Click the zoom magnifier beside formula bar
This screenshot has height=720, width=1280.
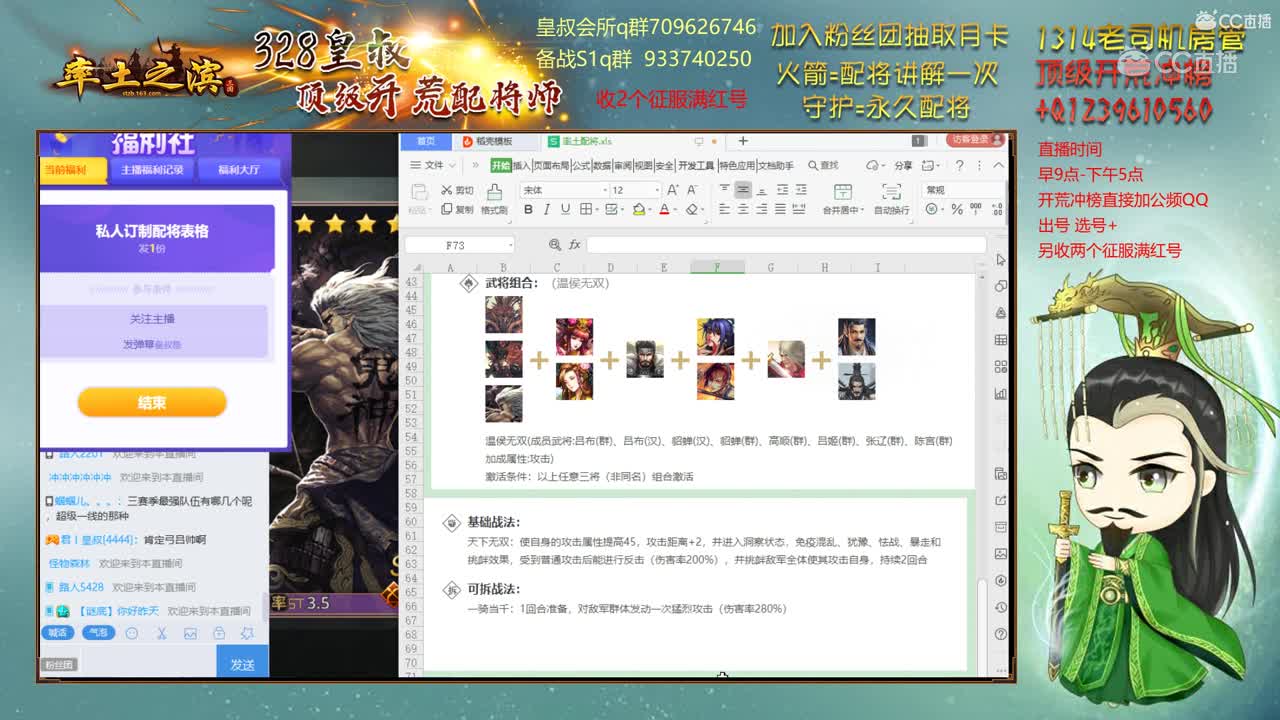tap(555, 245)
